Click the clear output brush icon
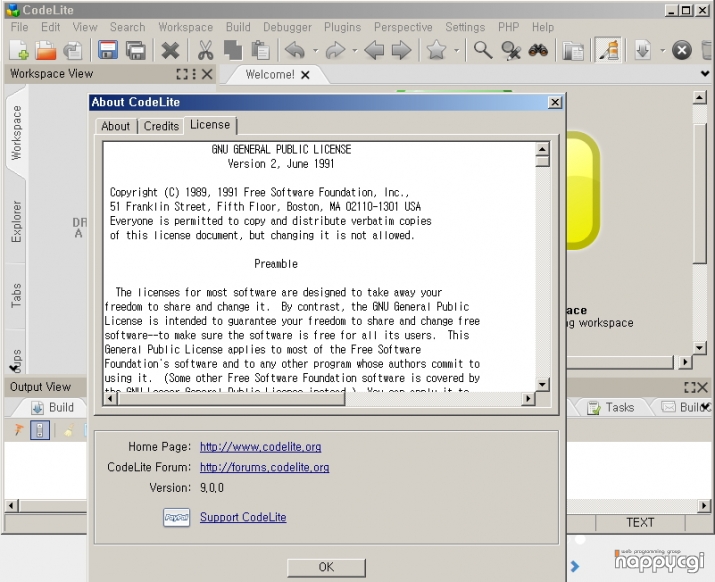This screenshot has height=582, width=715. [68, 430]
